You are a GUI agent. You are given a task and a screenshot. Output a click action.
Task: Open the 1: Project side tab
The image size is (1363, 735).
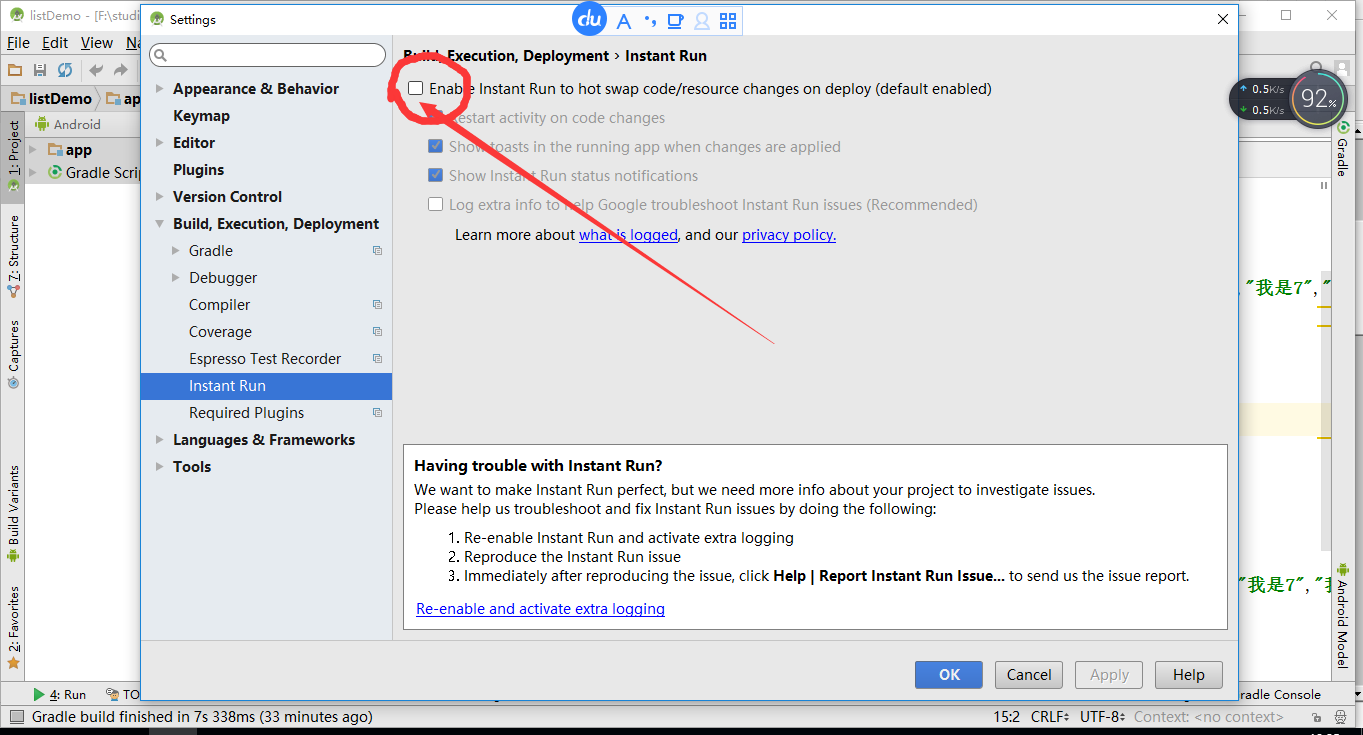14,155
